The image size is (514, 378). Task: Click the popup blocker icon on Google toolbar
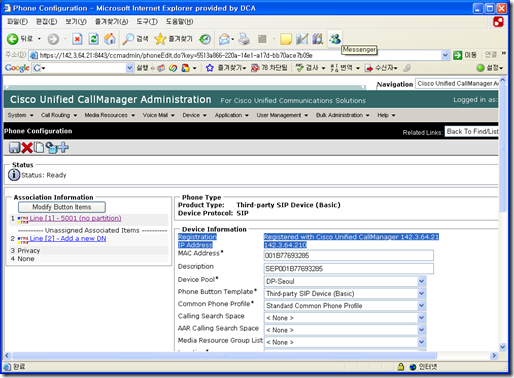pos(255,68)
